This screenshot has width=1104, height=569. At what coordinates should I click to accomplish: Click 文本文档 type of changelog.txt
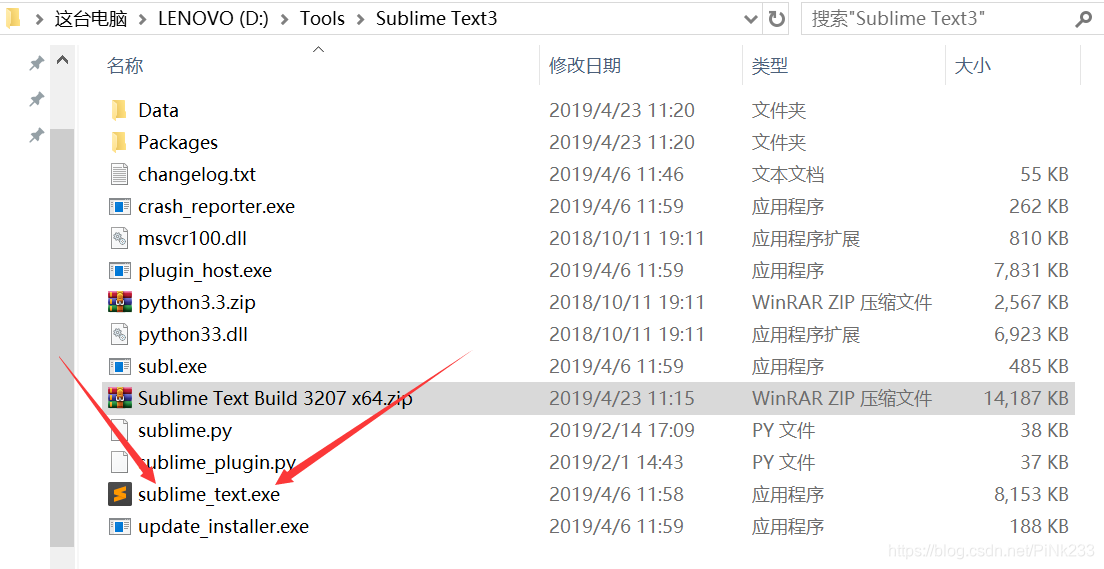click(788, 175)
